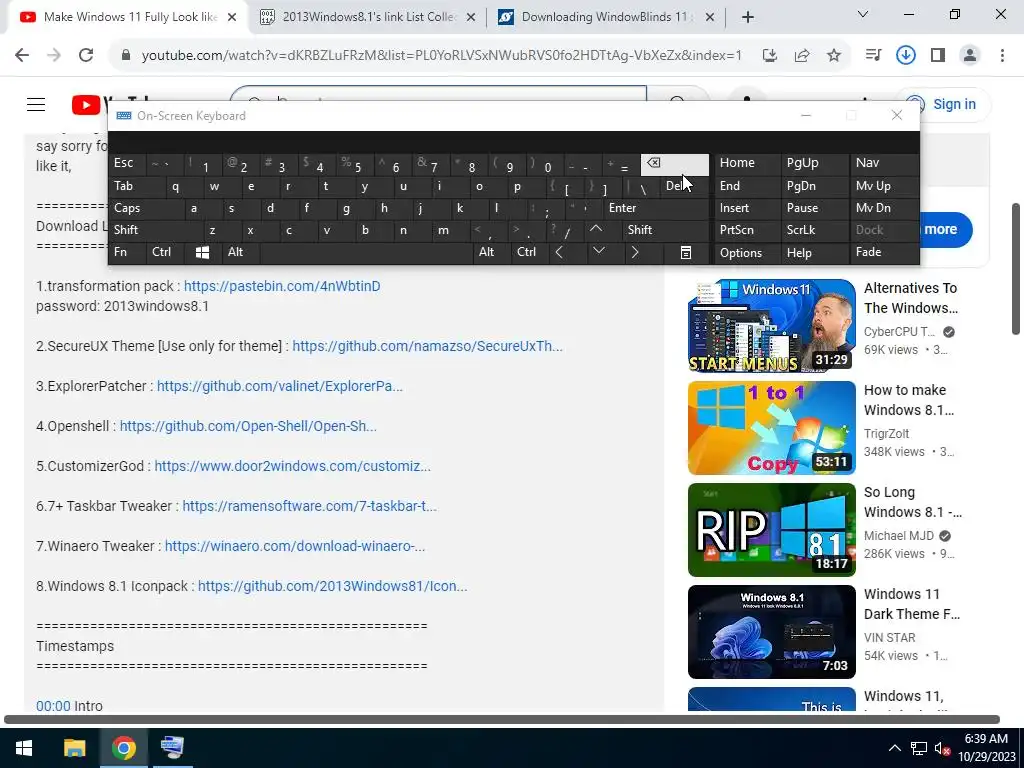
Task: Click the horizontal page scrollbar
Action: (x=502, y=720)
